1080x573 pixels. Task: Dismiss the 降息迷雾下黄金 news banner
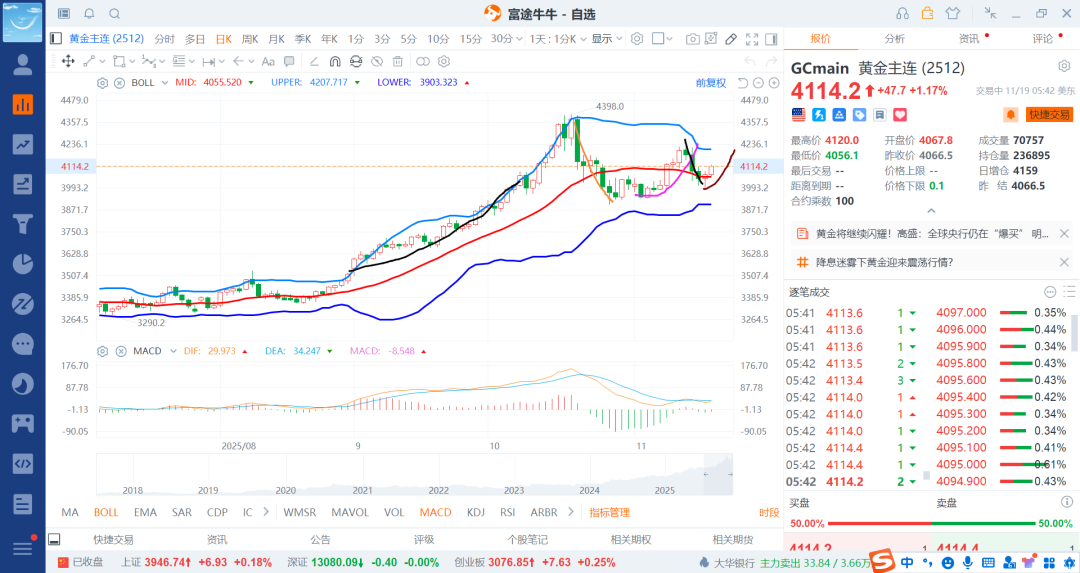(x=1065, y=262)
